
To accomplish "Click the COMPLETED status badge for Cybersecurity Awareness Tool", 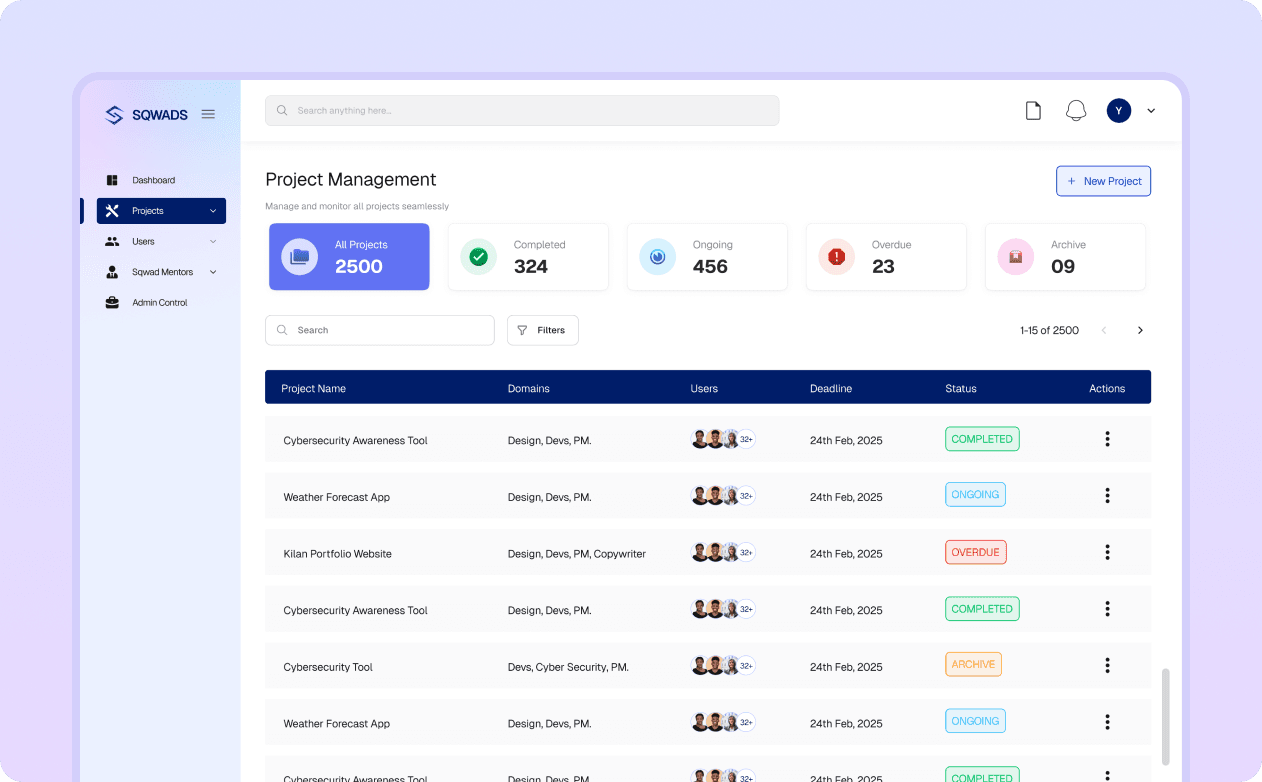I will tap(982, 438).
